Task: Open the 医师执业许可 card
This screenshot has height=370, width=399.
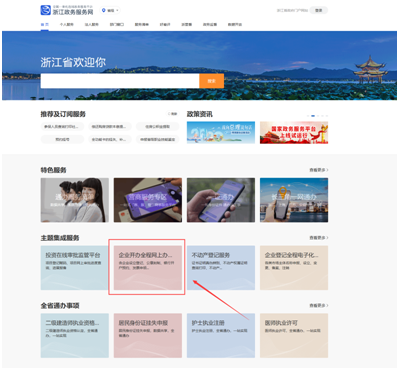Action: (294, 335)
